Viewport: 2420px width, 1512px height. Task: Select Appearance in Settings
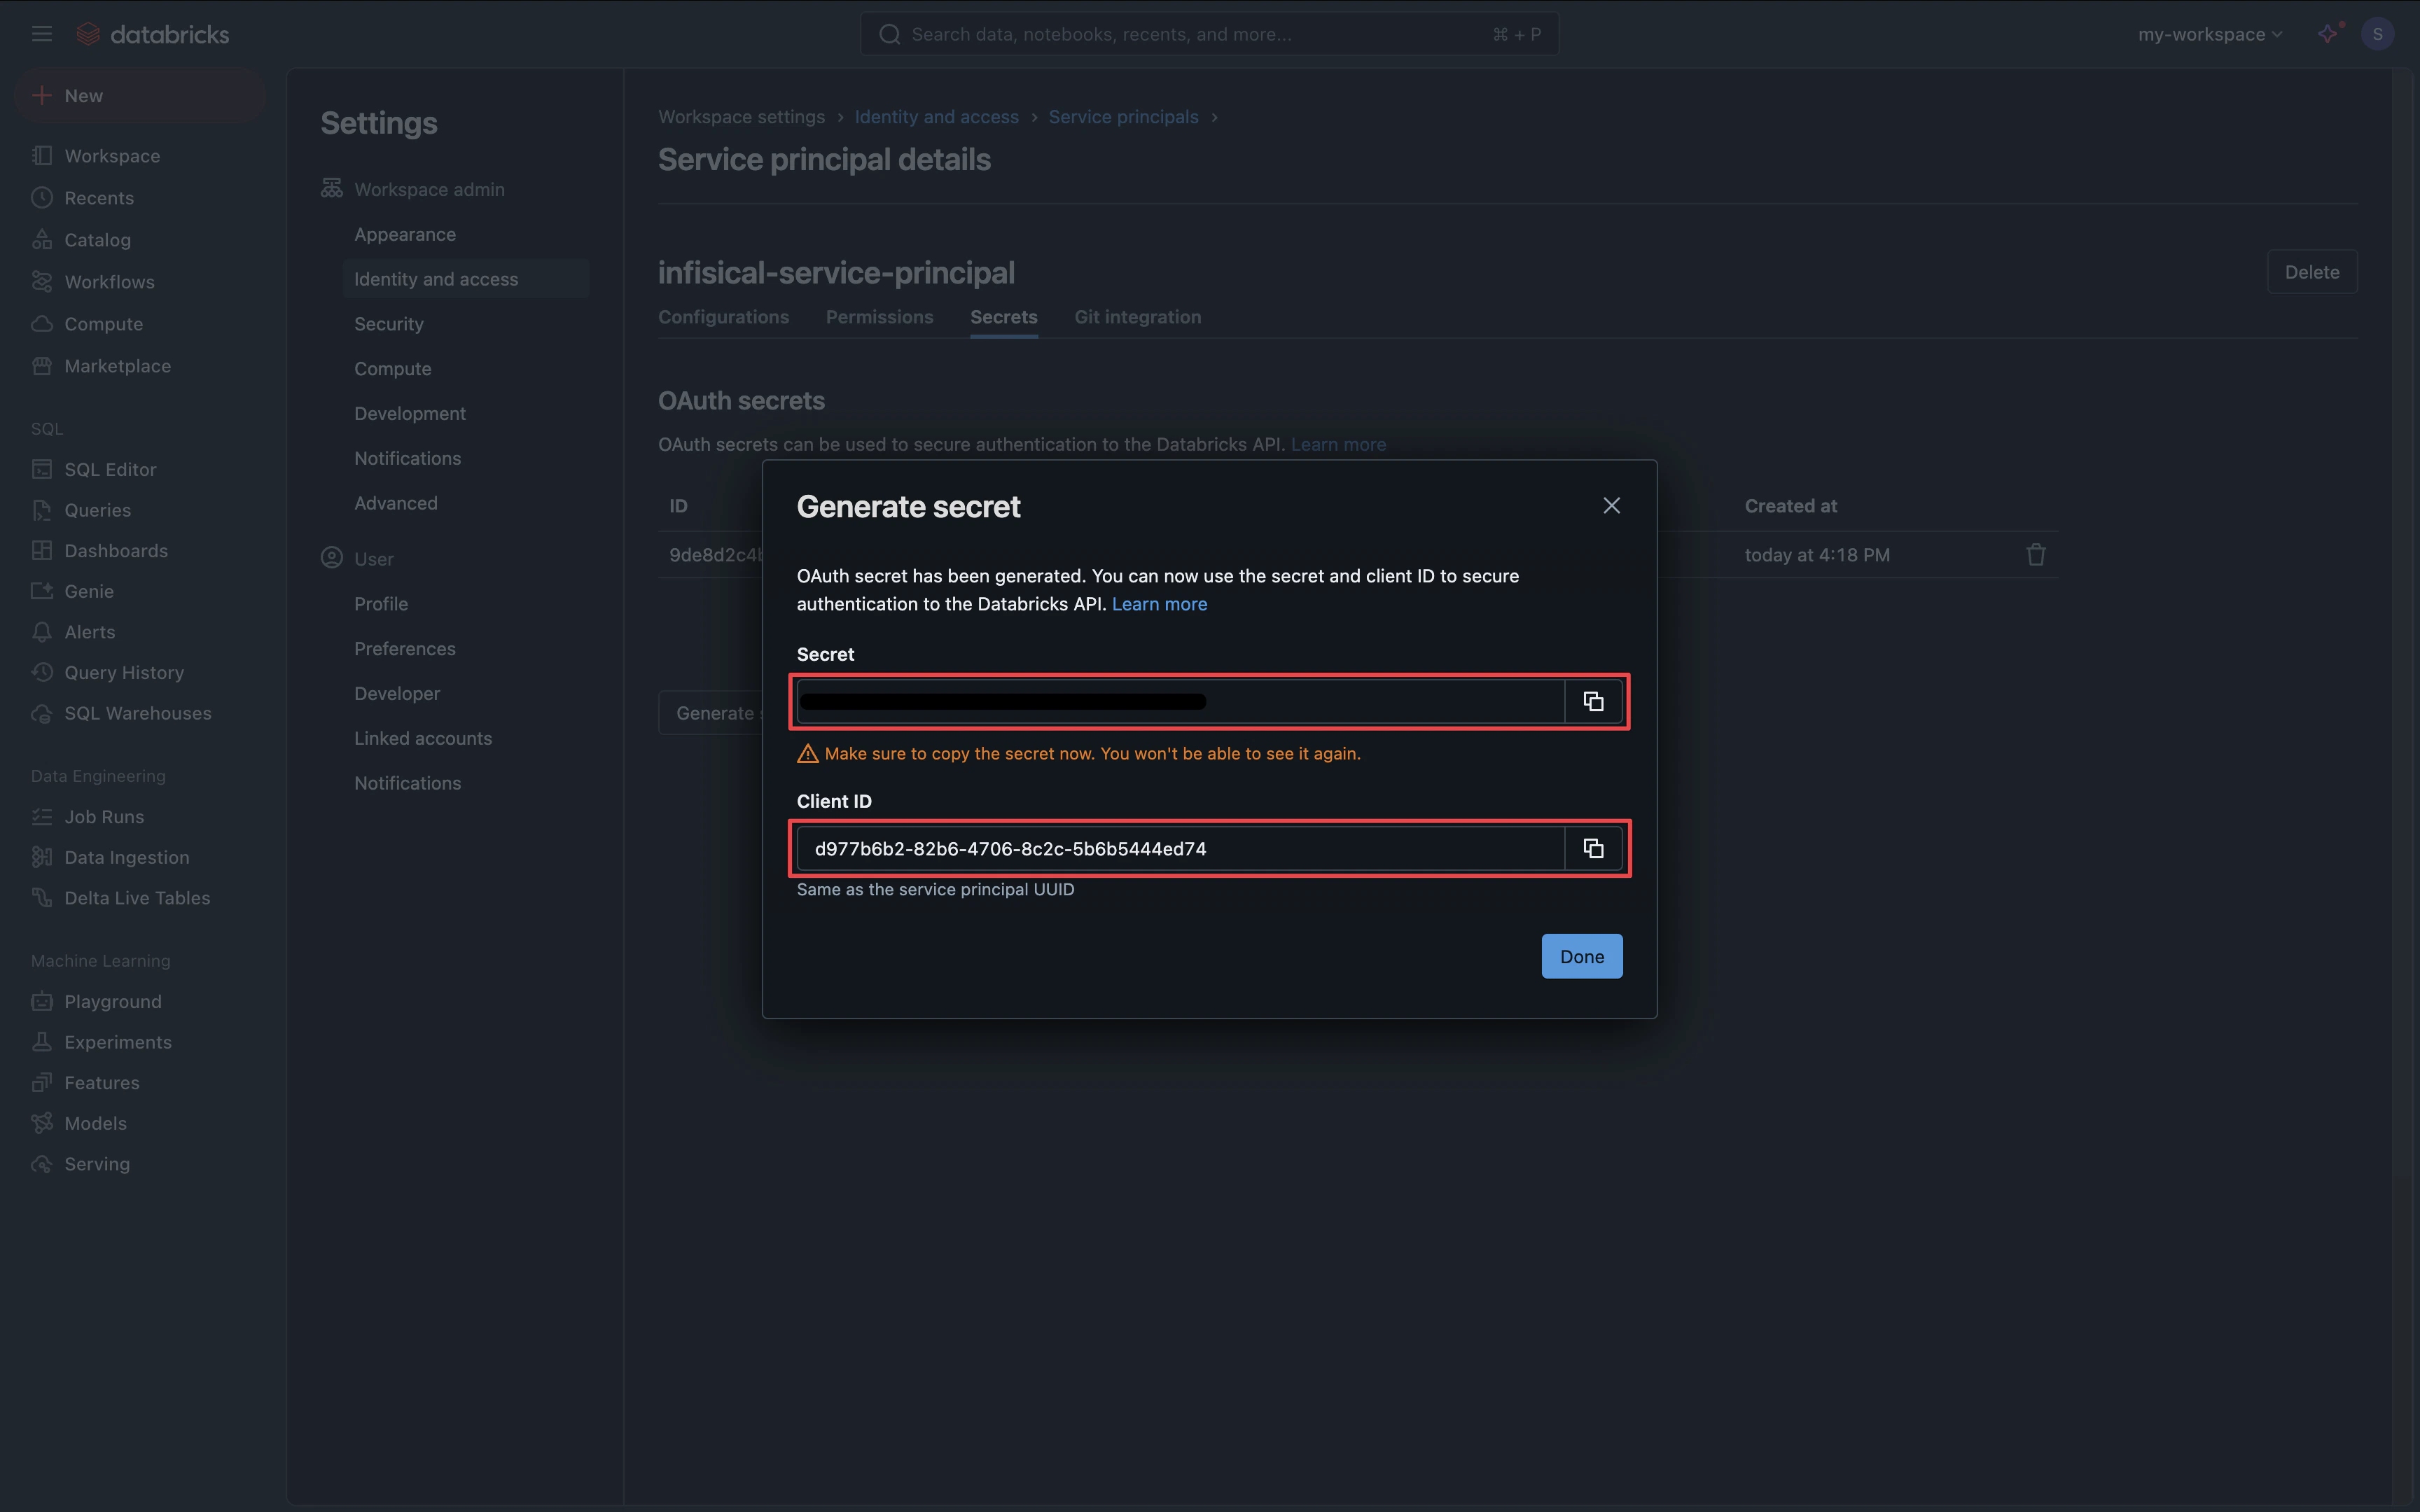405,234
